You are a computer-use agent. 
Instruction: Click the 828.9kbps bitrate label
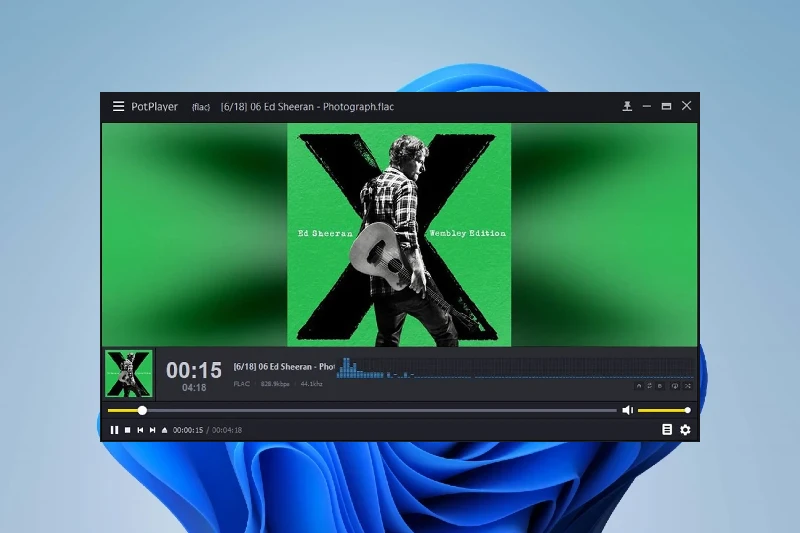pos(275,384)
